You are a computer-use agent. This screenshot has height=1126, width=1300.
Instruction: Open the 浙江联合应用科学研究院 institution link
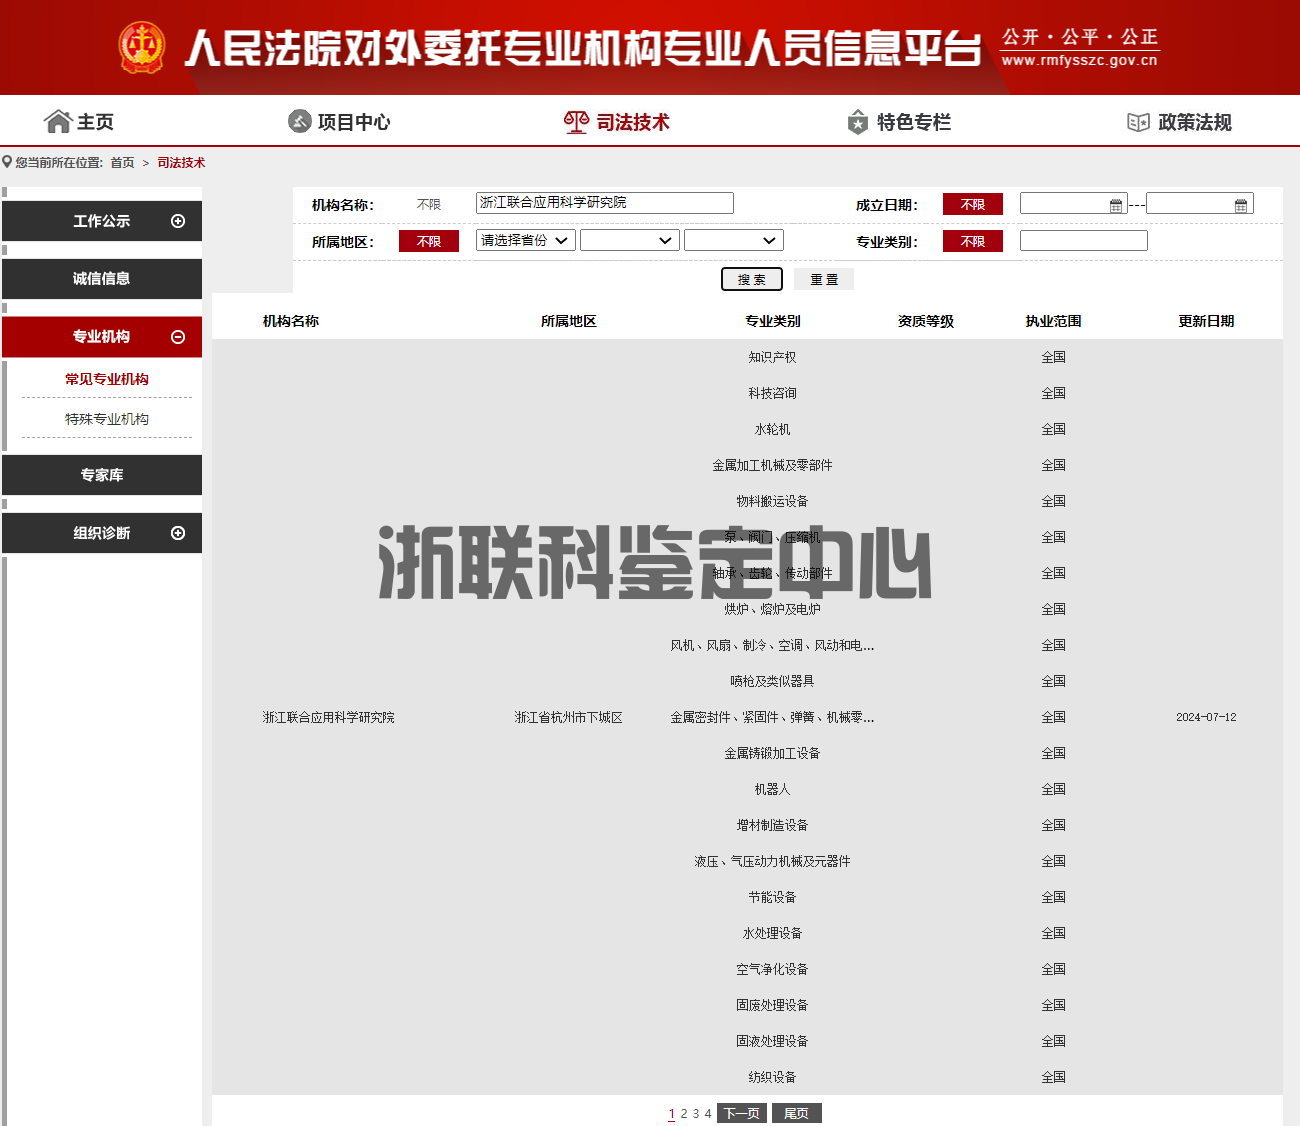(327, 716)
